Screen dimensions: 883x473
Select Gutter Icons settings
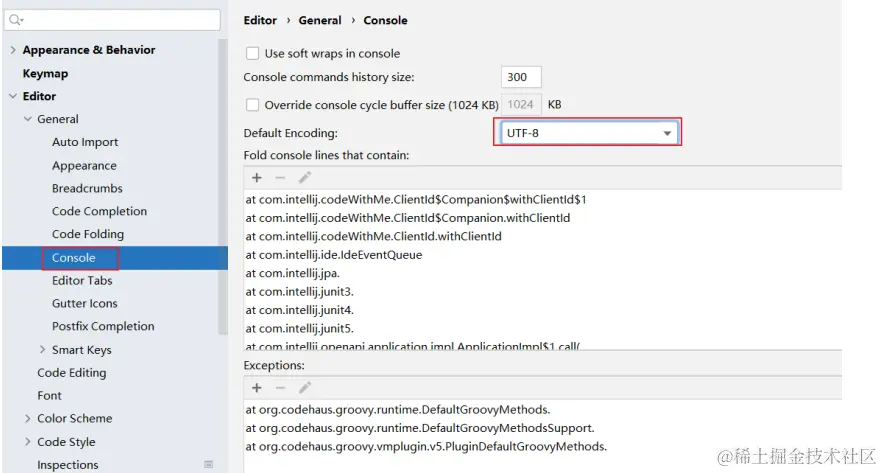click(x=85, y=304)
